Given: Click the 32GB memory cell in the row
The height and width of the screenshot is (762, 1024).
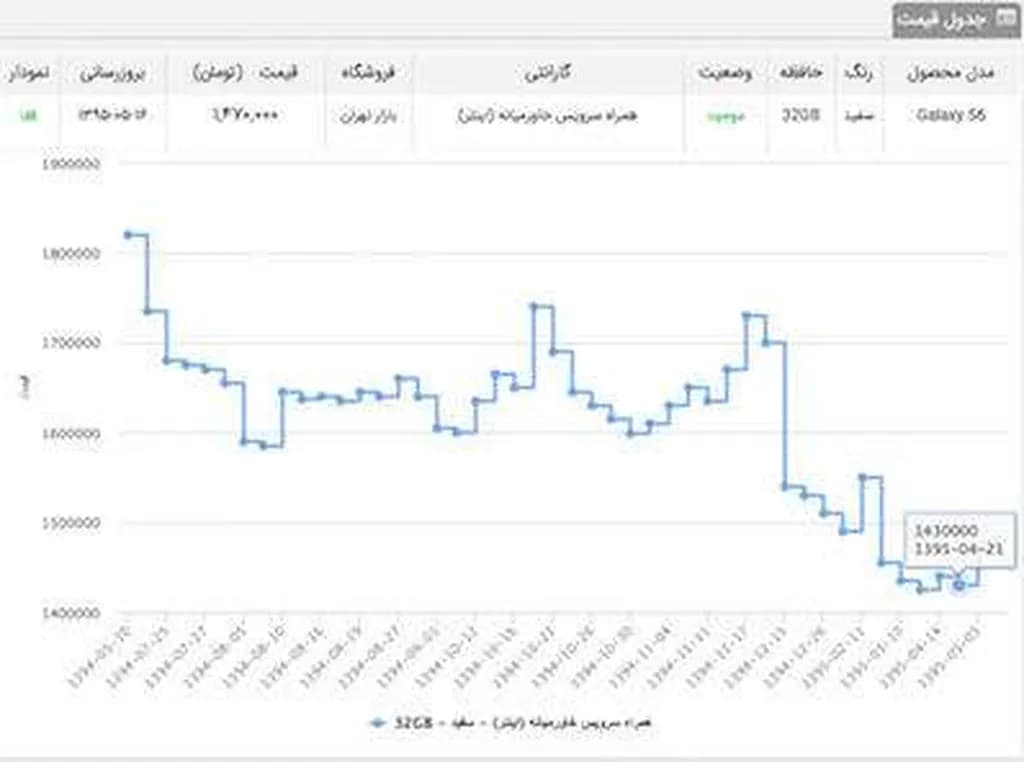Looking at the screenshot, I should (x=801, y=115).
